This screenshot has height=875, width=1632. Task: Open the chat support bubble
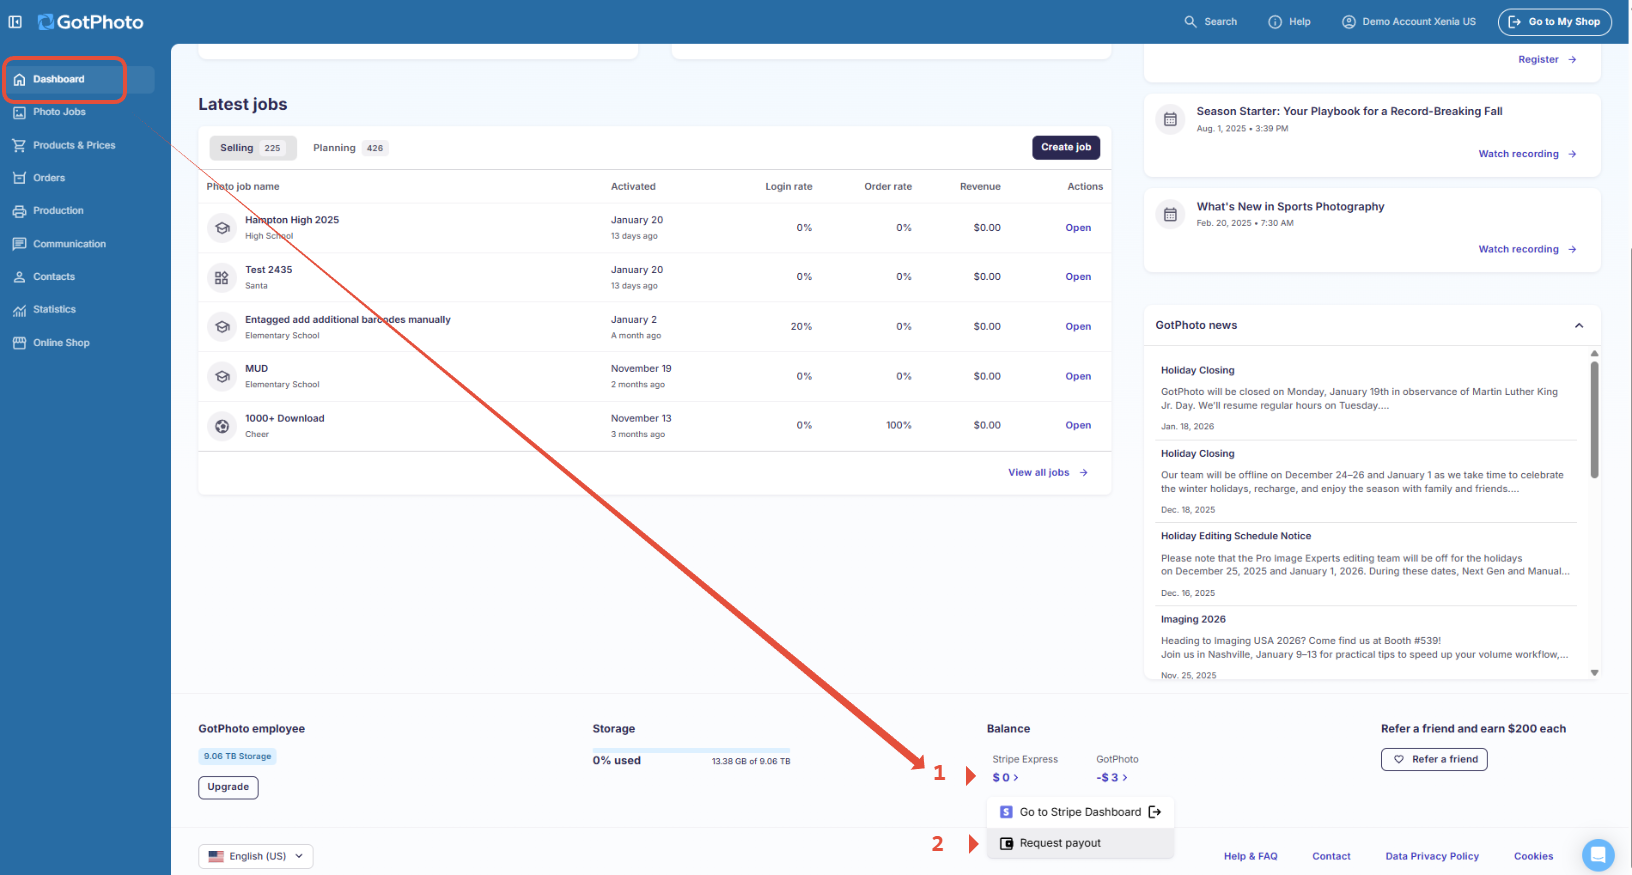click(x=1598, y=855)
